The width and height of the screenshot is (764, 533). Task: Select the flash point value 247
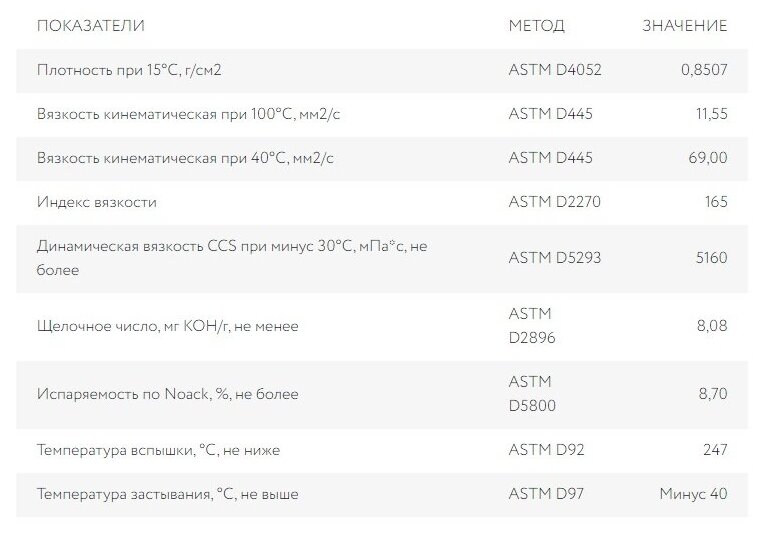pos(714,450)
